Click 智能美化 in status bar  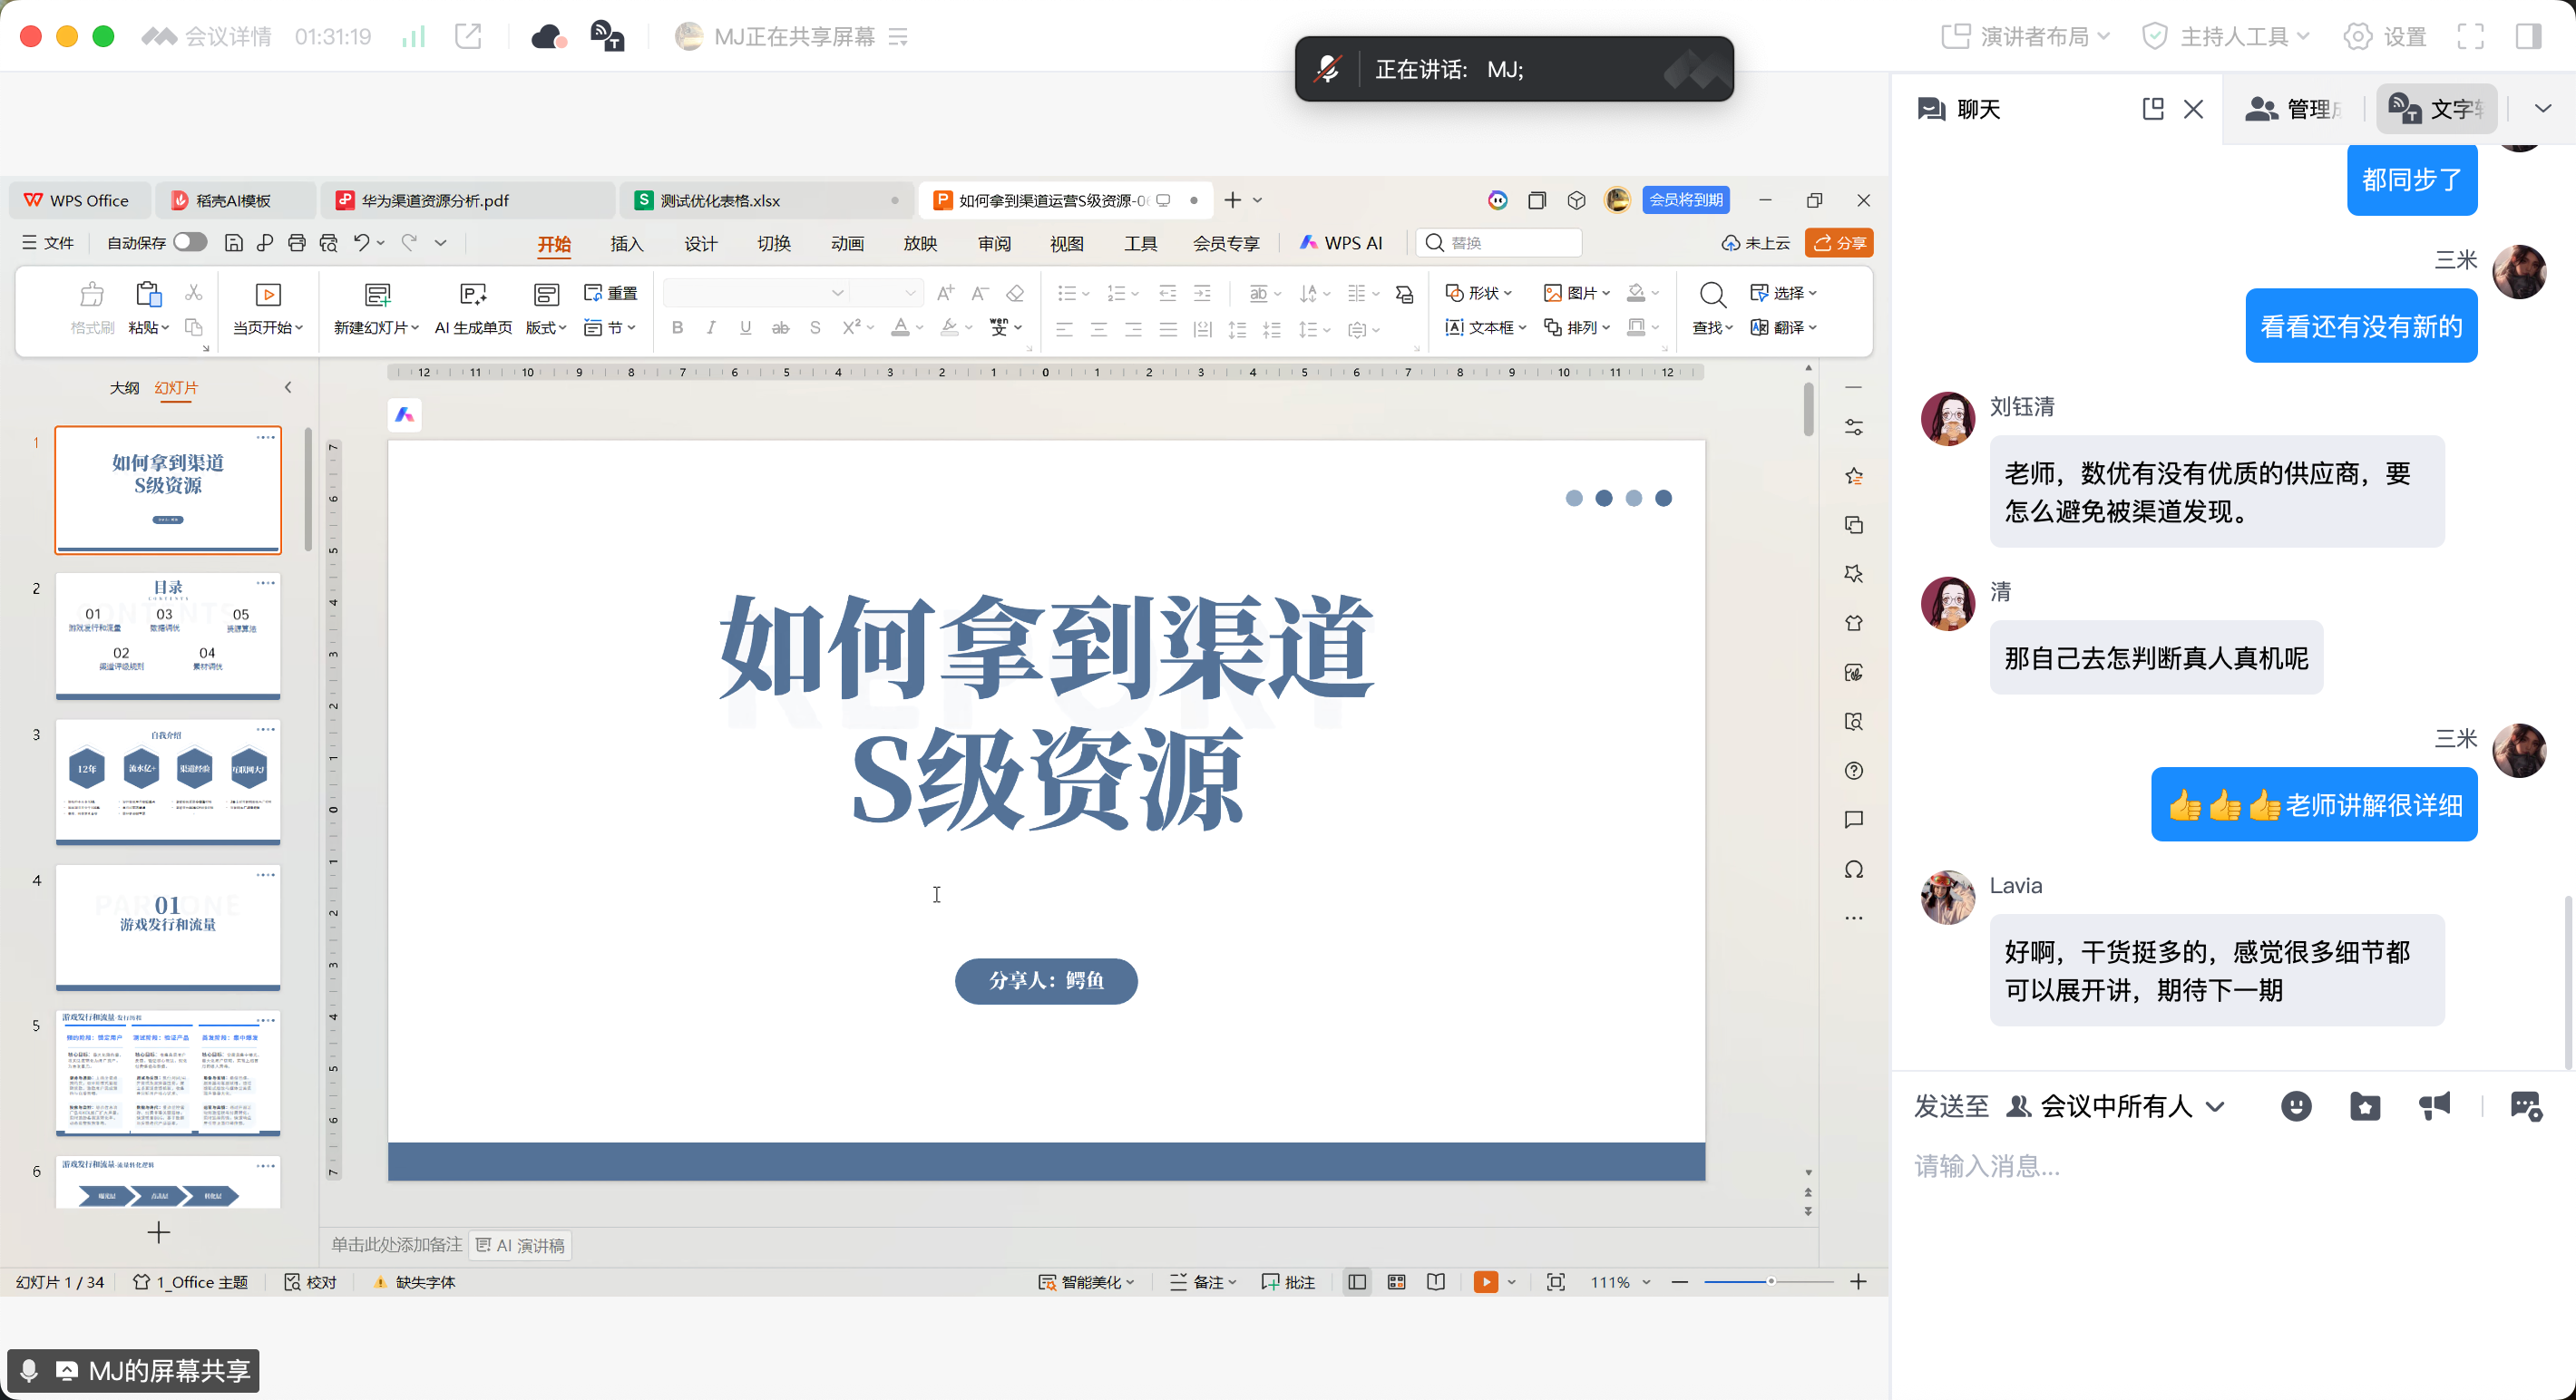pos(1086,1282)
